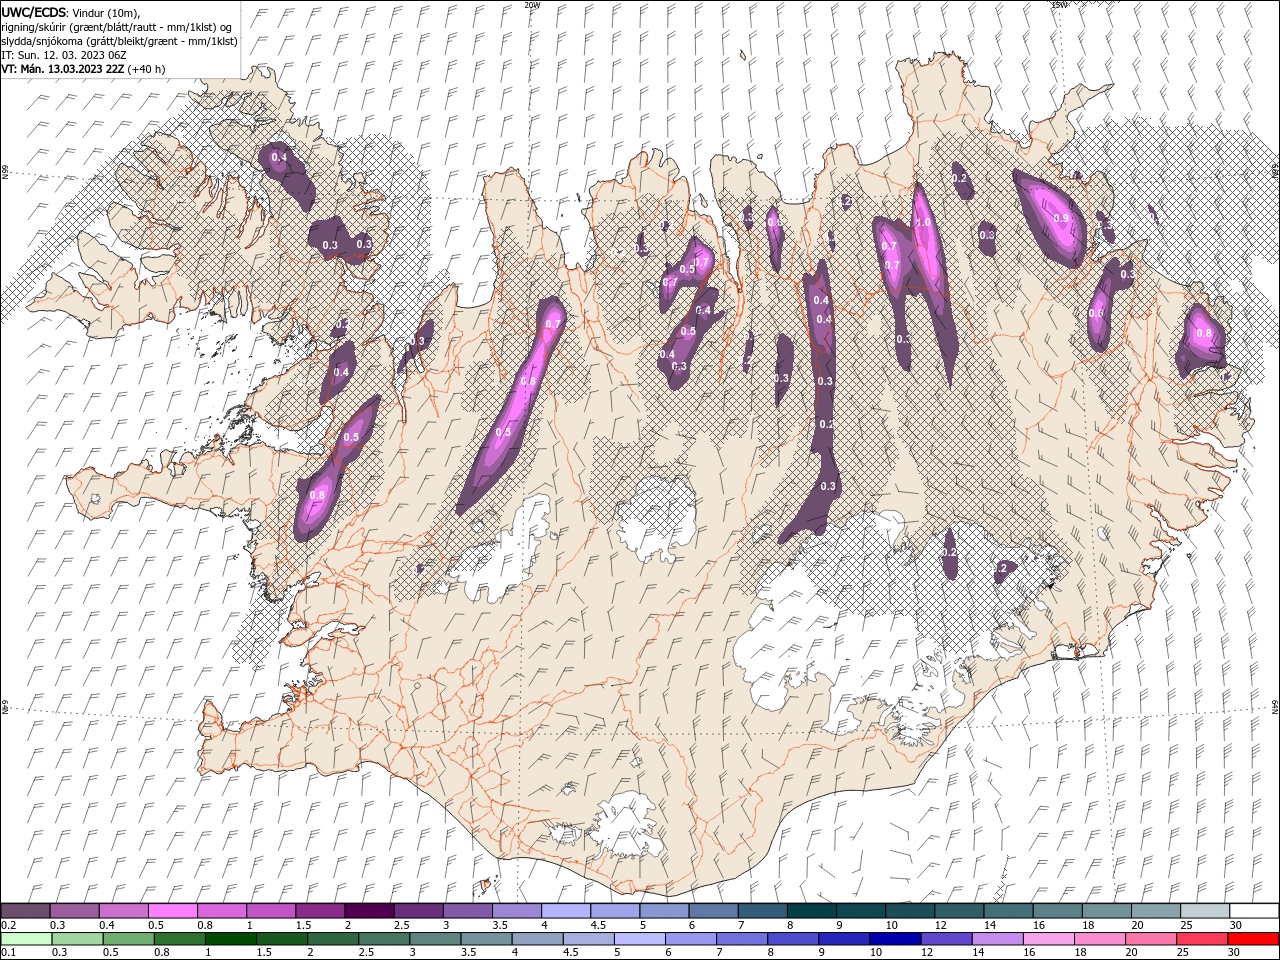The width and height of the screenshot is (1280, 960).
Task: Pick the bright red final swatch in lower legend row
Action: click(1253, 939)
